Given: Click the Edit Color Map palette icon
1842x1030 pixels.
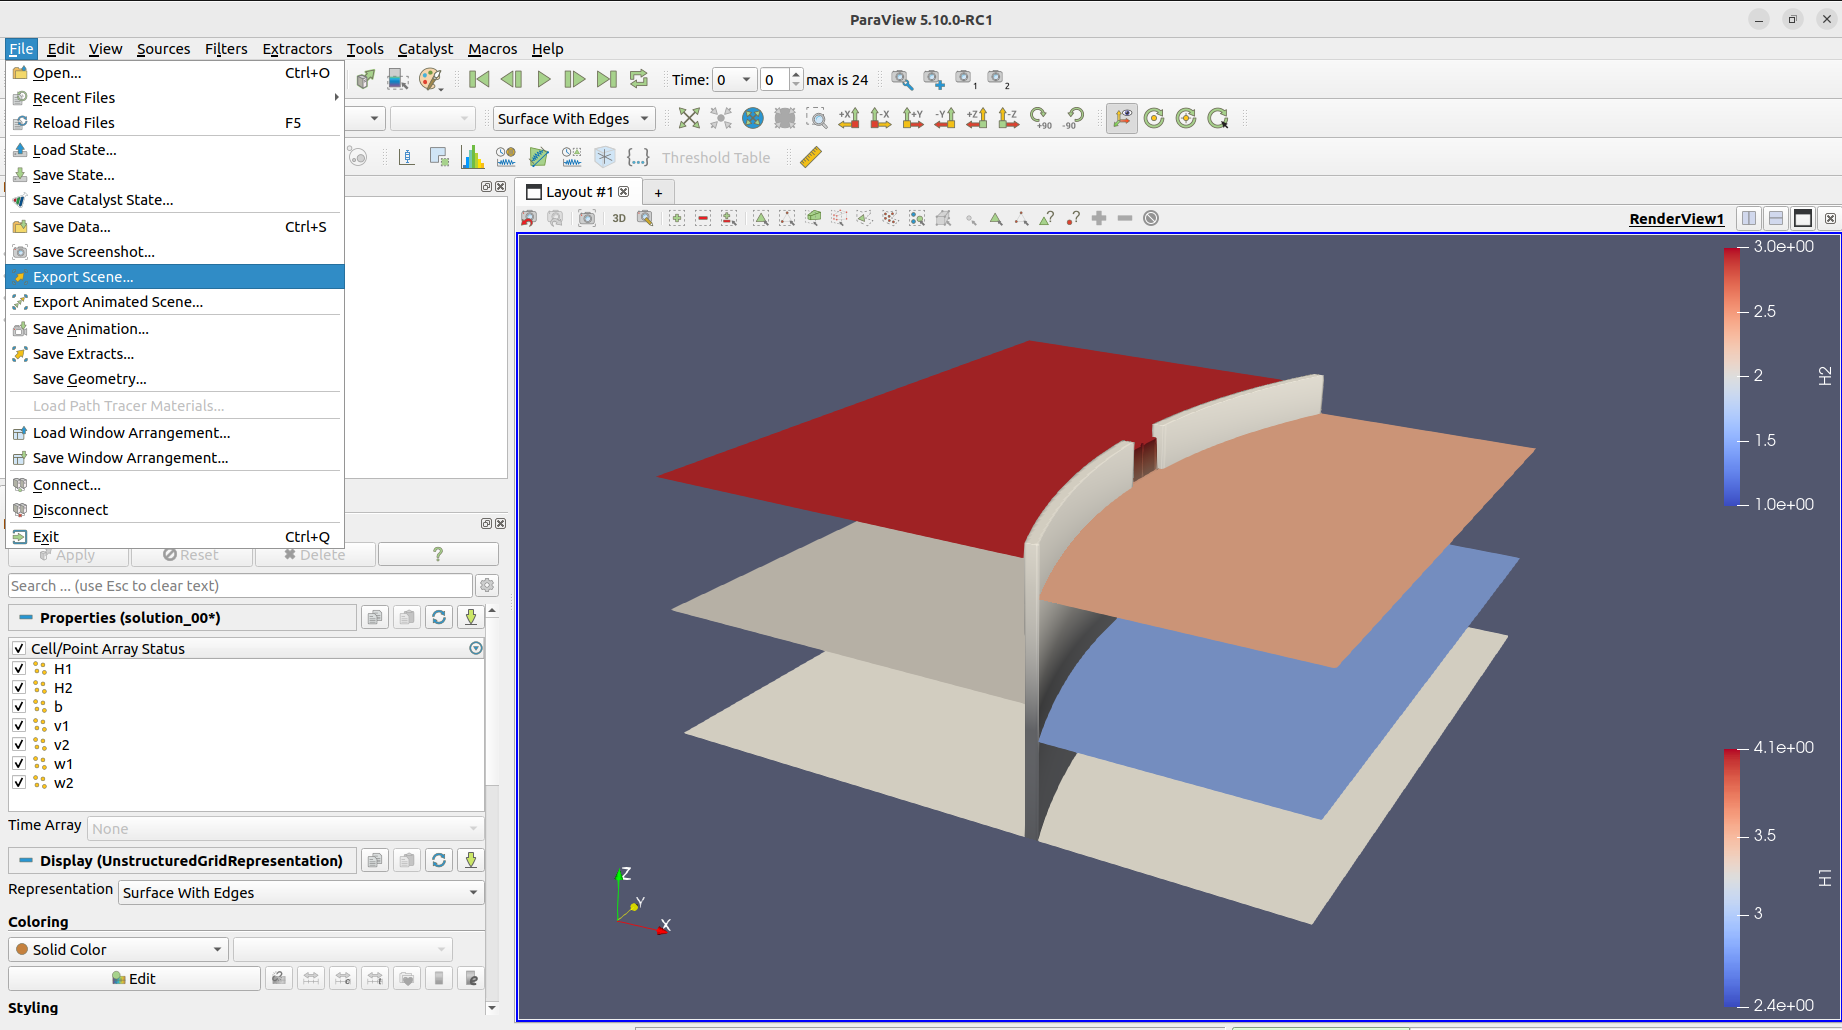Looking at the screenshot, I should (431, 79).
